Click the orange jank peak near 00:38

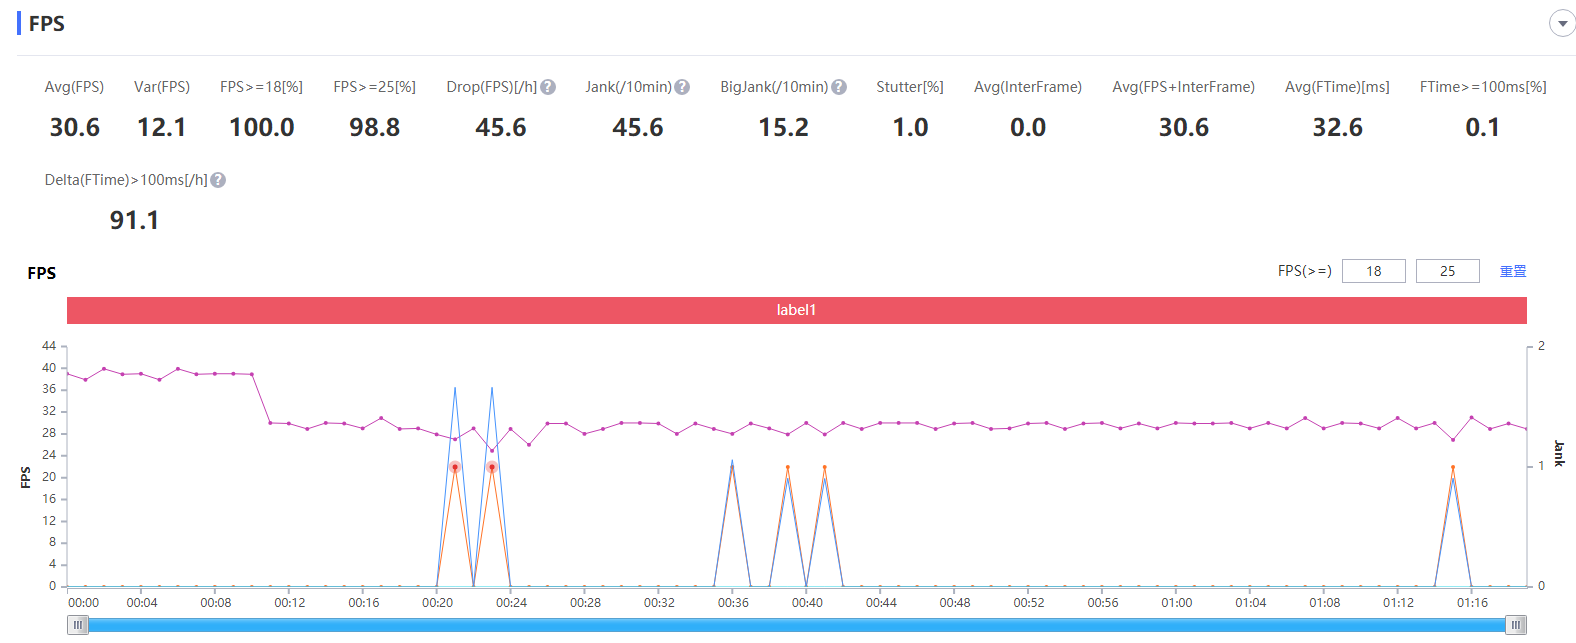pyautogui.click(x=788, y=467)
